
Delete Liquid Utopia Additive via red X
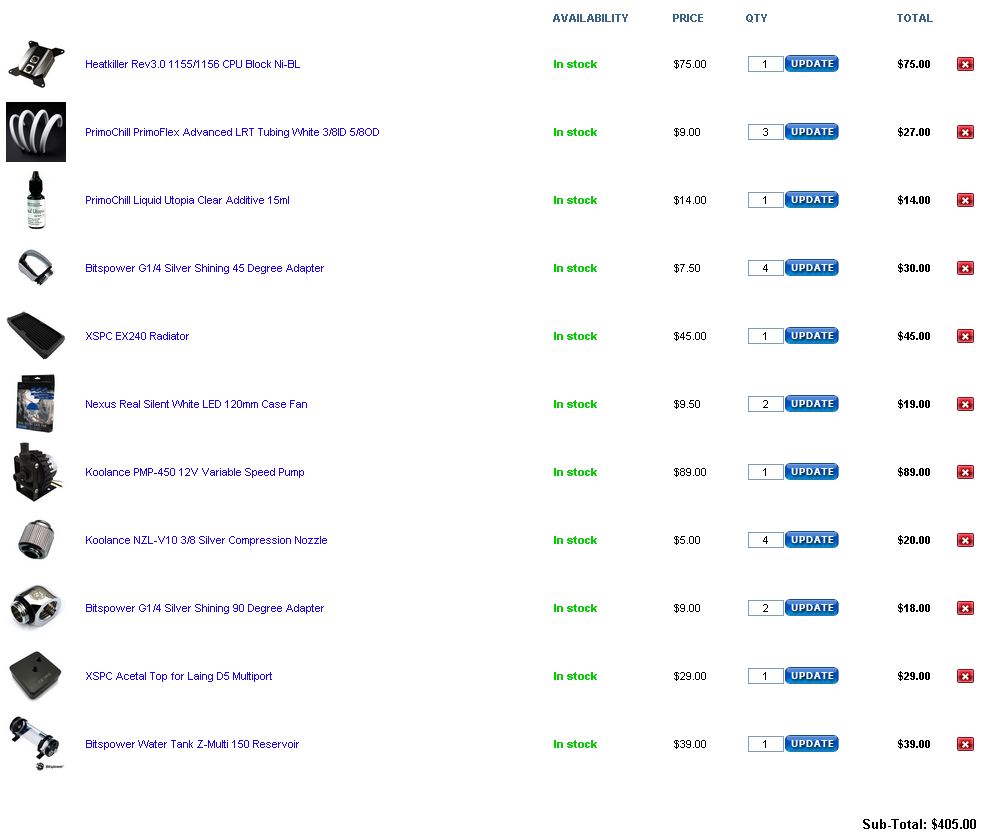tap(965, 200)
